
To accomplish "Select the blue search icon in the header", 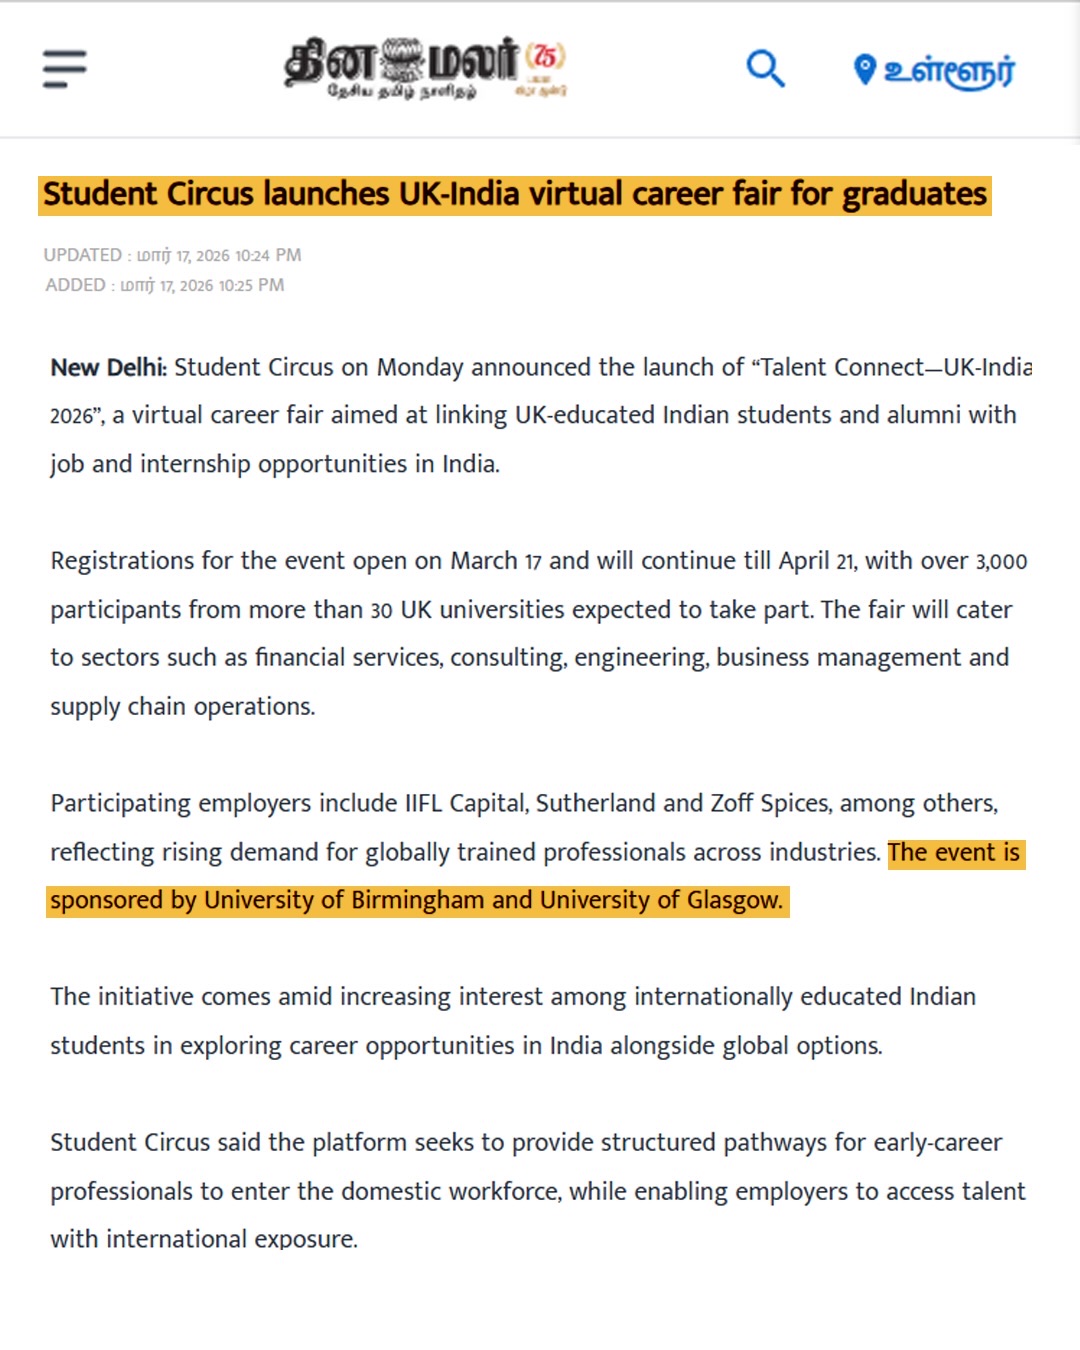I will pos(764,68).
